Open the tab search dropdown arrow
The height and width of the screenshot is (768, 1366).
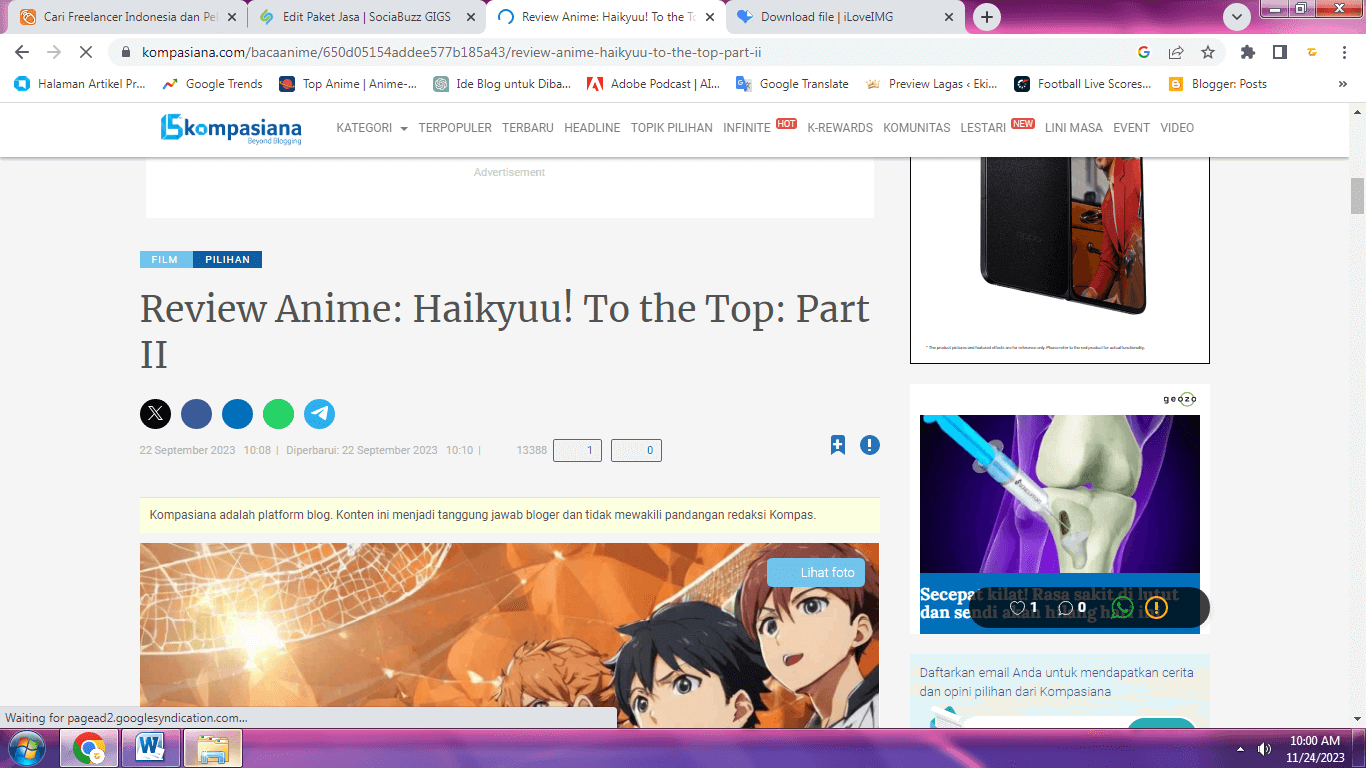click(x=1237, y=17)
